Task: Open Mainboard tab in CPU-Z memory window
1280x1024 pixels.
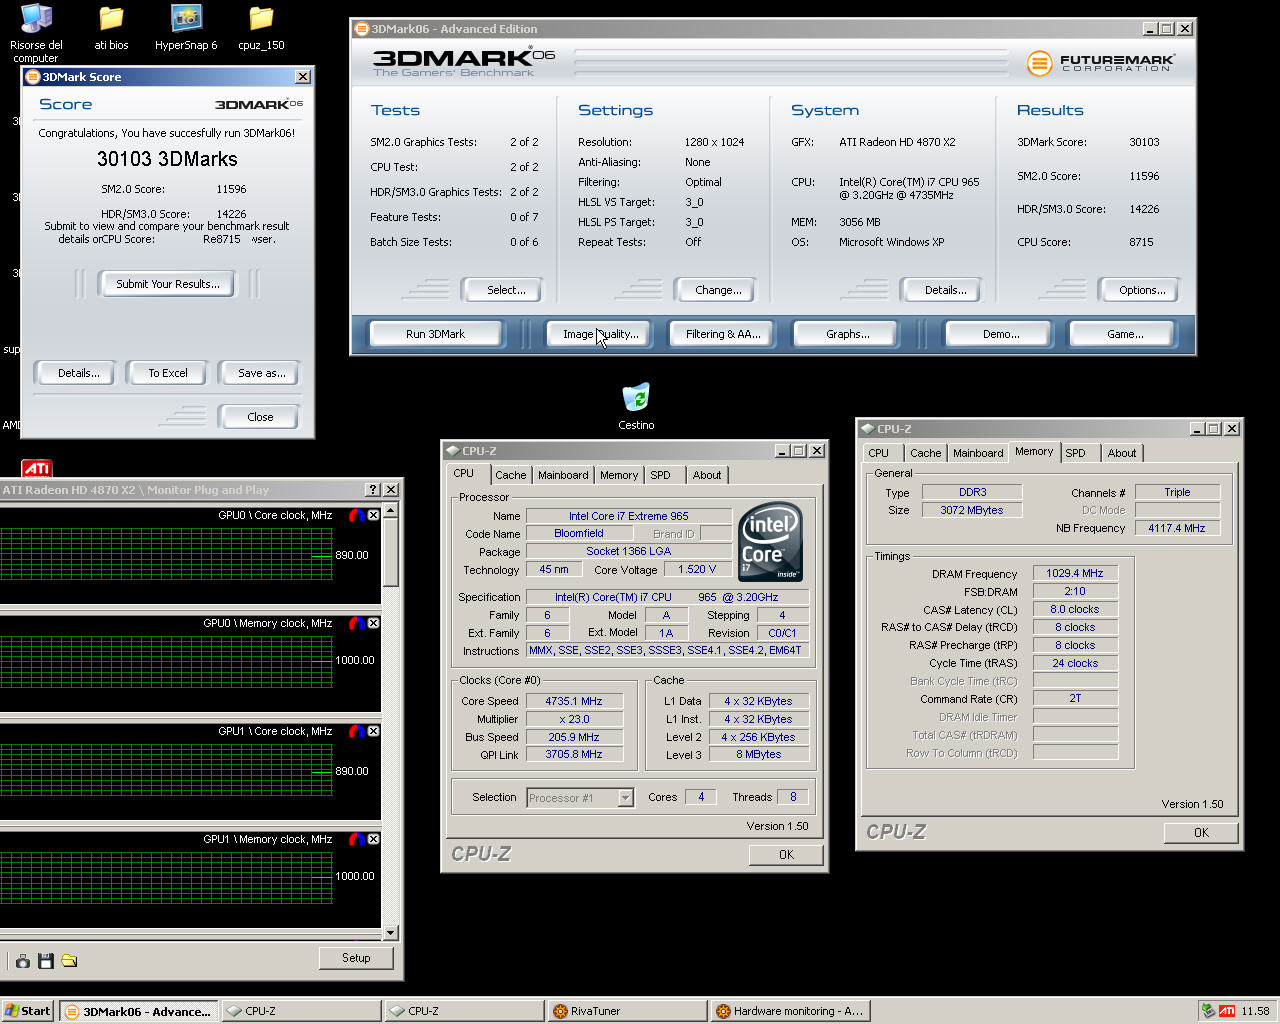Action: [978, 453]
